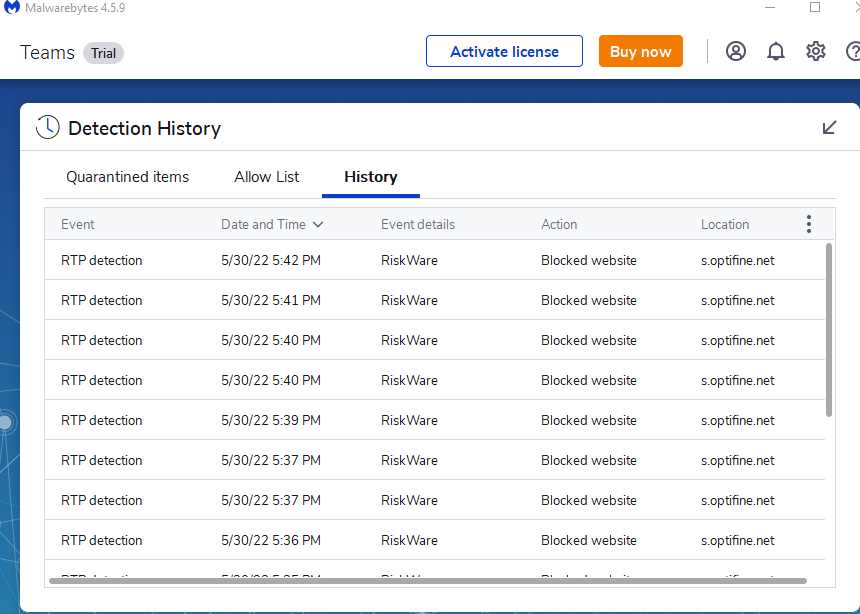
Task: Maximize the Malwarebytes window
Action: tap(815, 7)
